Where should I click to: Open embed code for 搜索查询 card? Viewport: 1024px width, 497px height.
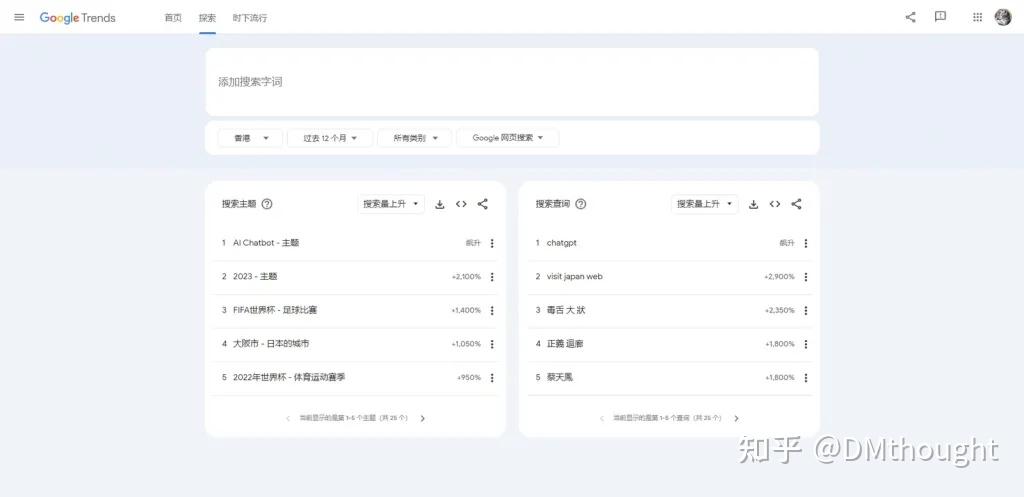point(775,204)
